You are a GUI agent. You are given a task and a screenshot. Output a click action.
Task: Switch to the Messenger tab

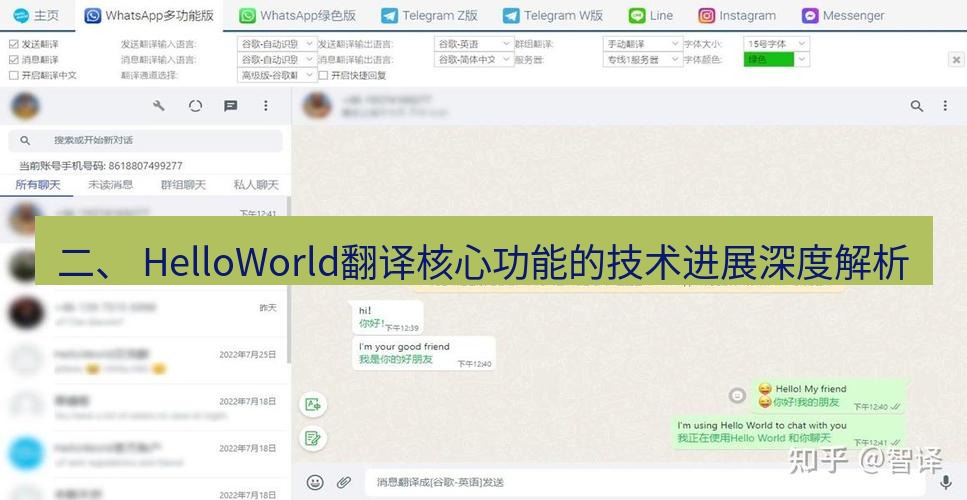(x=843, y=15)
